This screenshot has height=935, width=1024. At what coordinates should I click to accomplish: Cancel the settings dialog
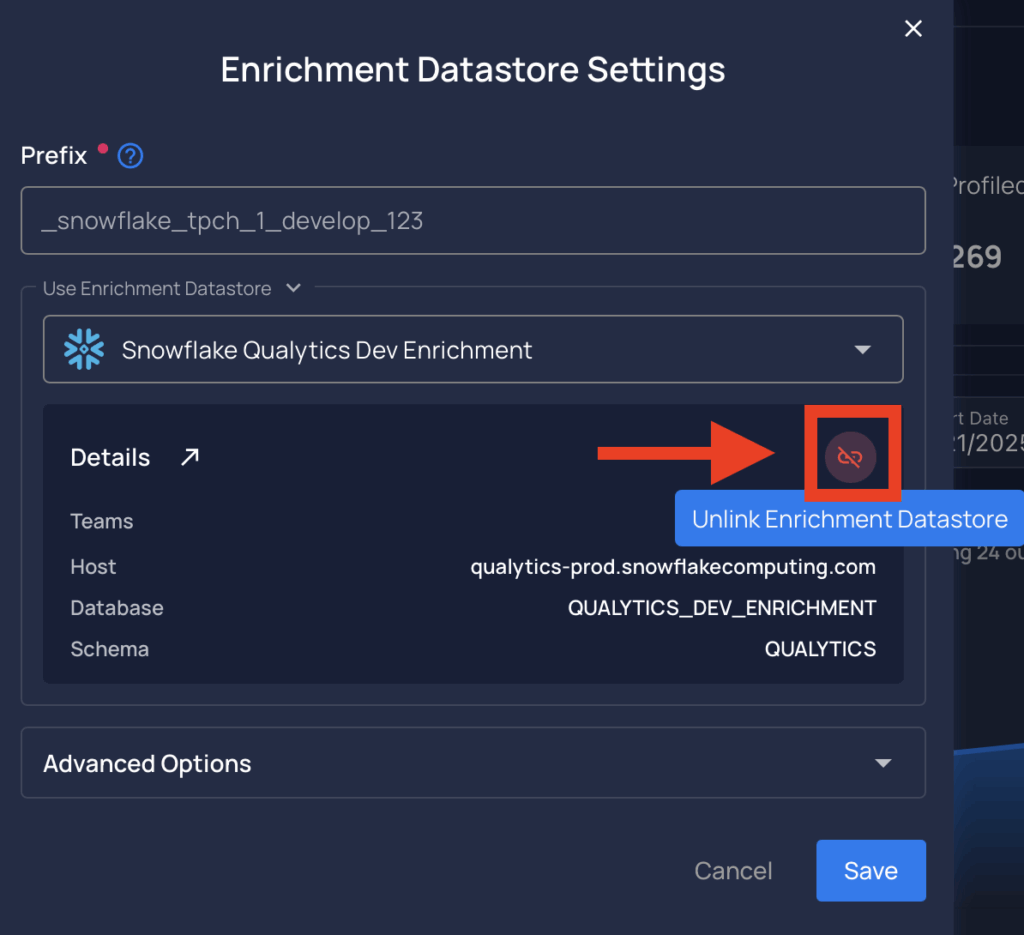pyautogui.click(x=733, y=870)
